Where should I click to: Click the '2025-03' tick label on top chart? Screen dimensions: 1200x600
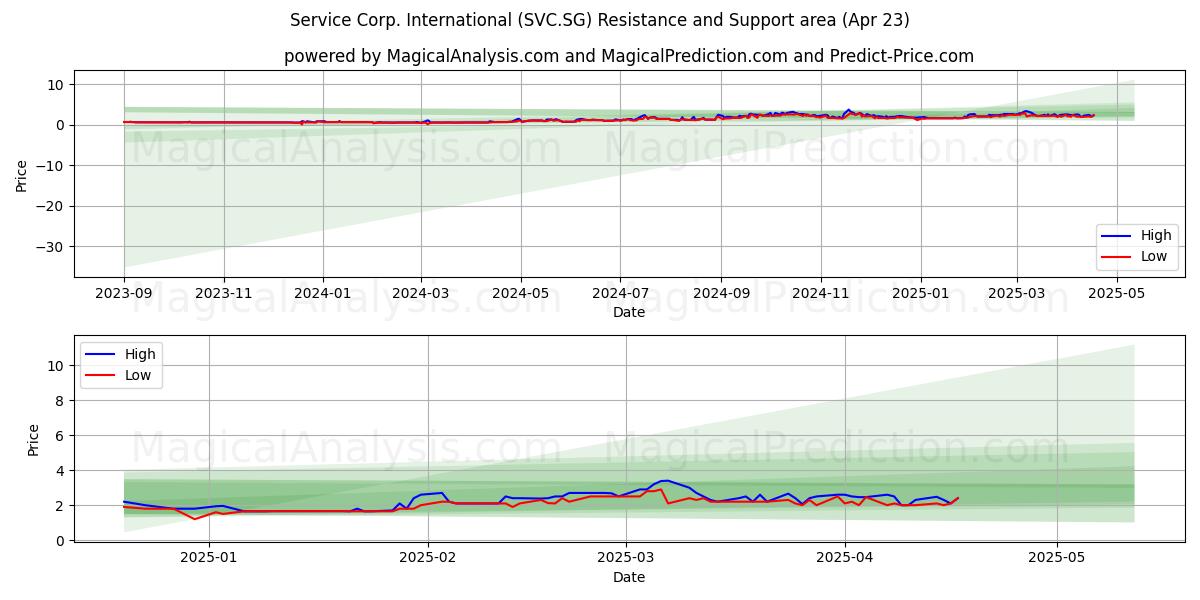(x=1017, y=294)
